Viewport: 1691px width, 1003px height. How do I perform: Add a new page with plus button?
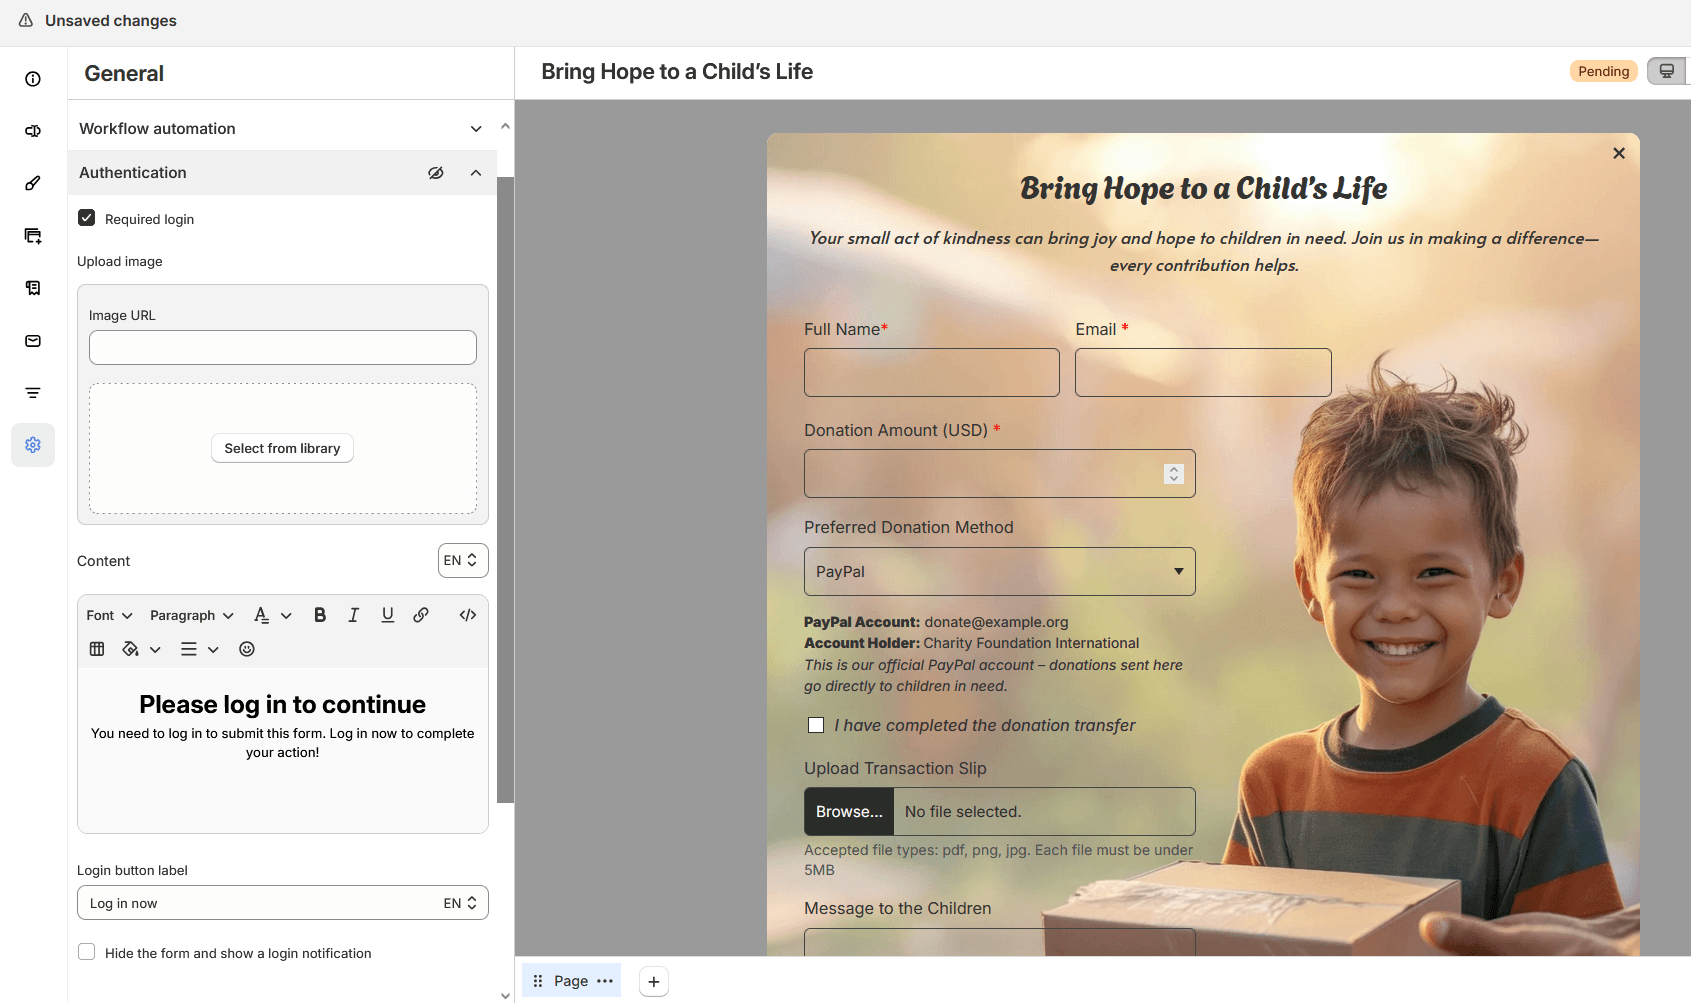pyautogui.click(x=654, y=982)
